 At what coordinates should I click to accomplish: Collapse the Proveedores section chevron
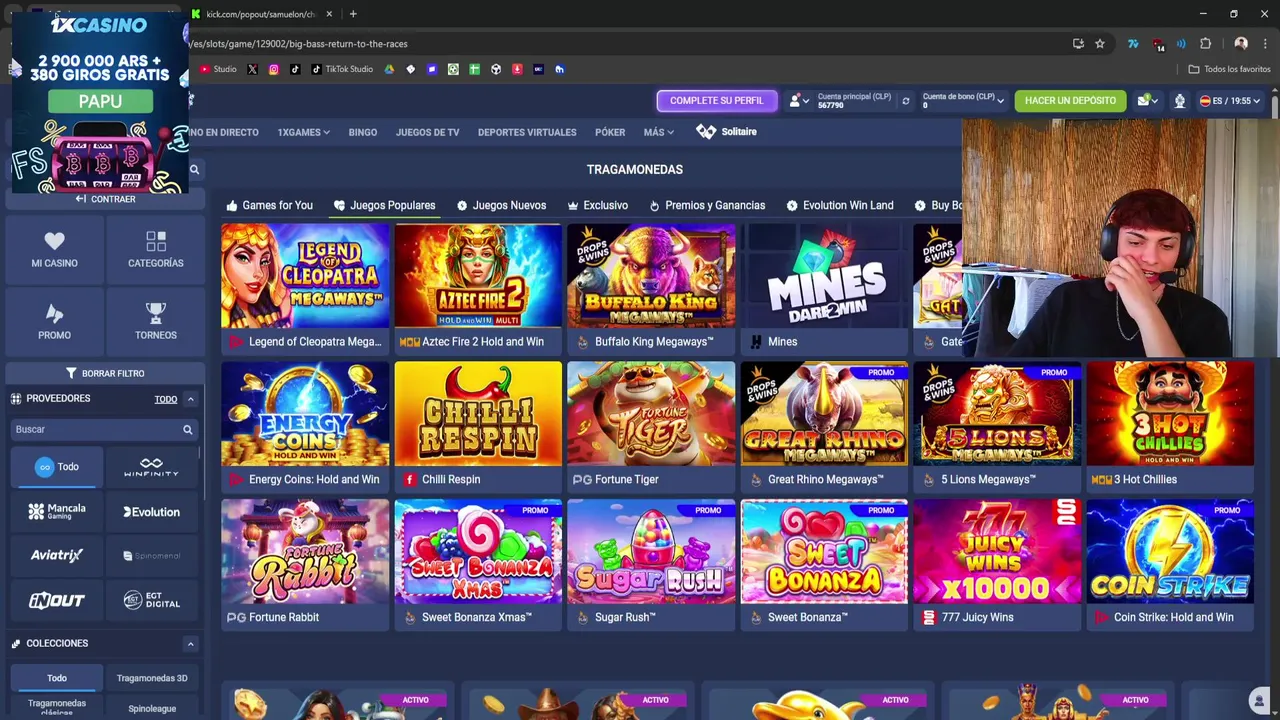coord(190,399)
